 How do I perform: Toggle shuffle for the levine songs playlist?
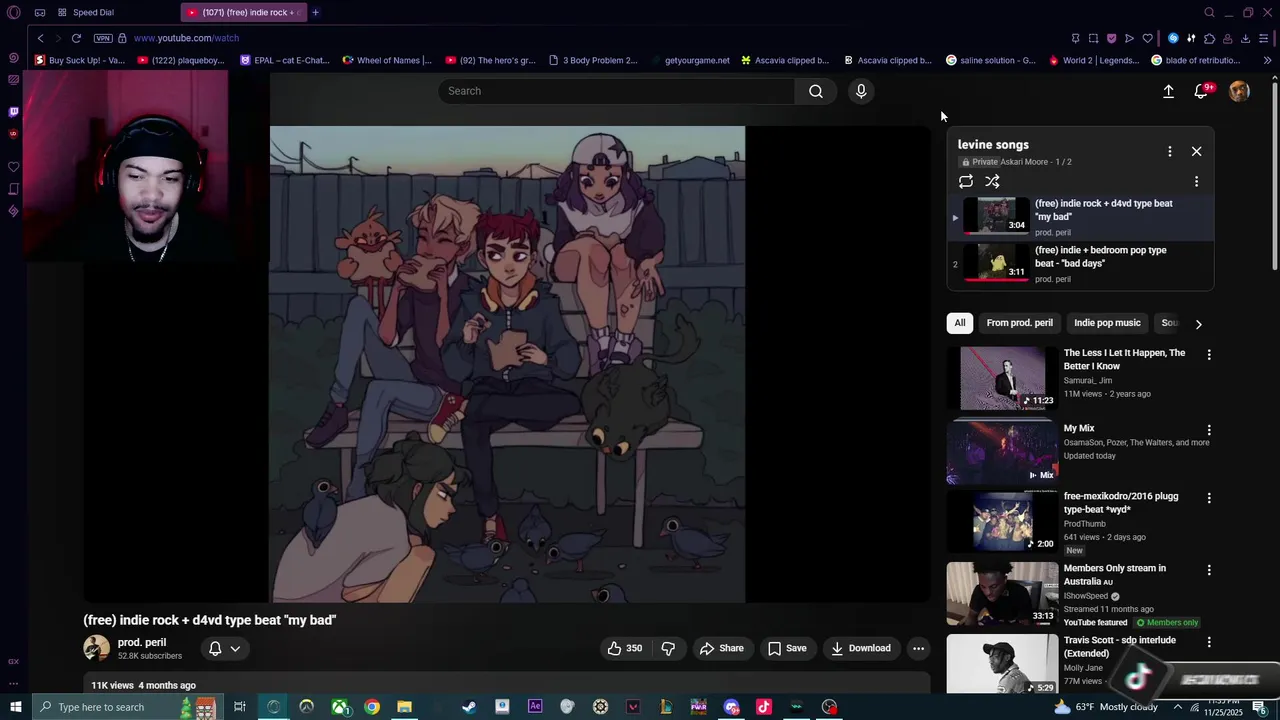(x=992, y=181)
